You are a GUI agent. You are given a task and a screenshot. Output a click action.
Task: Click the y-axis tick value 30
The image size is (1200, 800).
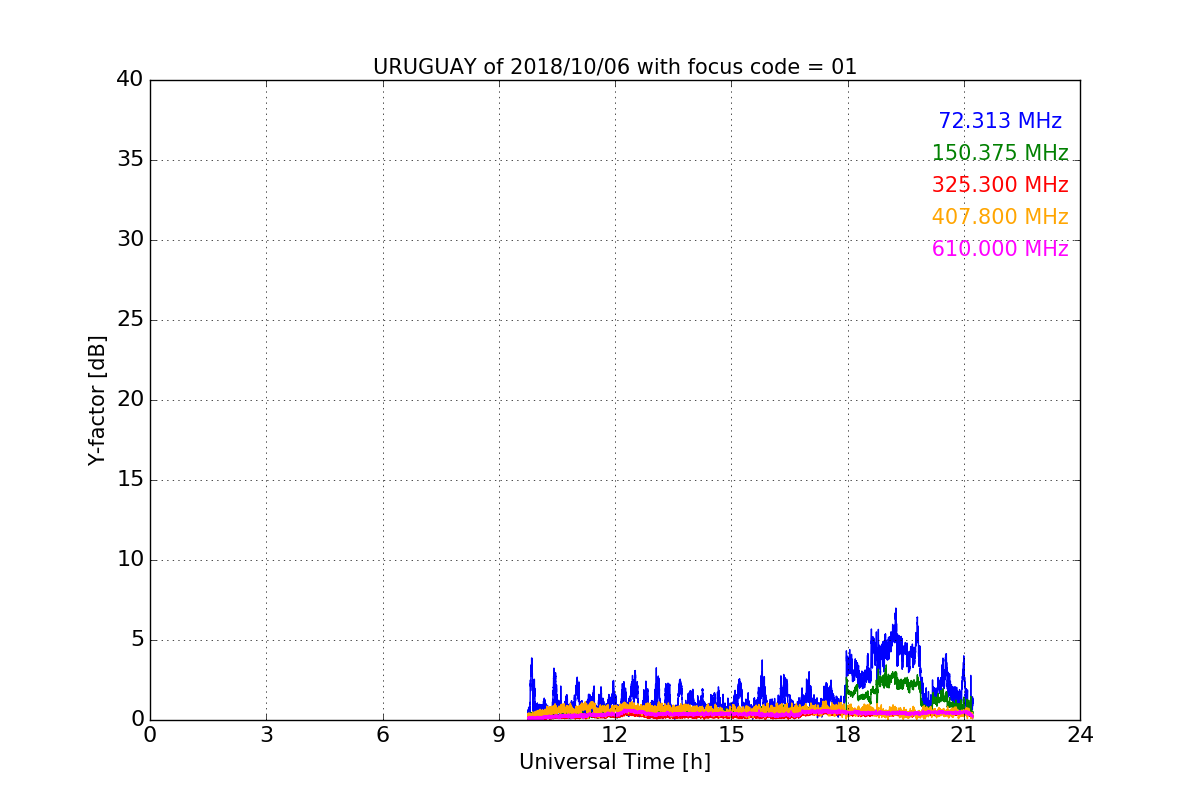click(x=130, y=240)
